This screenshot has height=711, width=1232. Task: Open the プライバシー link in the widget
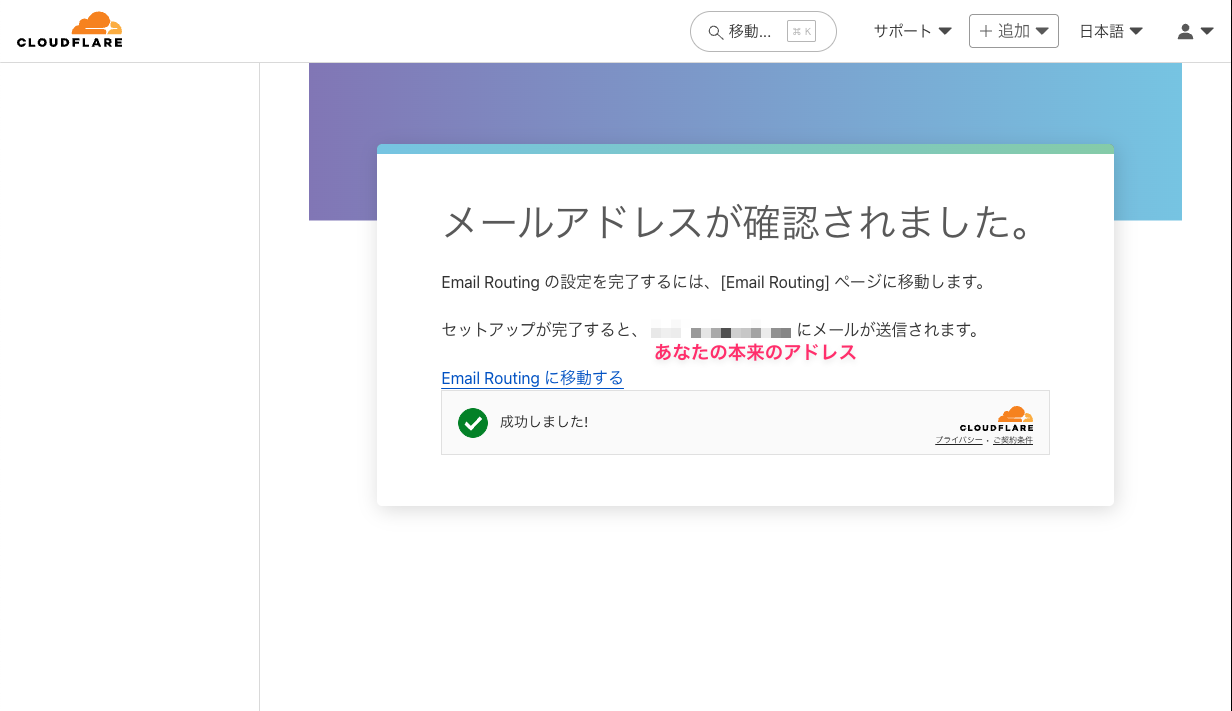pyautogui.click(x=959, y=440)
